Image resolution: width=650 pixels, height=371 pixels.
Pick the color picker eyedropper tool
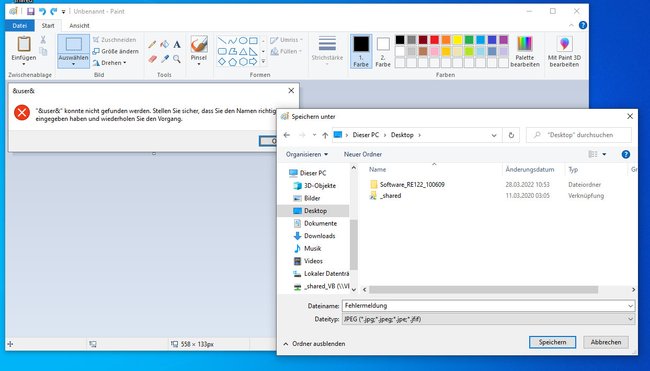pyautogui.click(x=165, y=59)
